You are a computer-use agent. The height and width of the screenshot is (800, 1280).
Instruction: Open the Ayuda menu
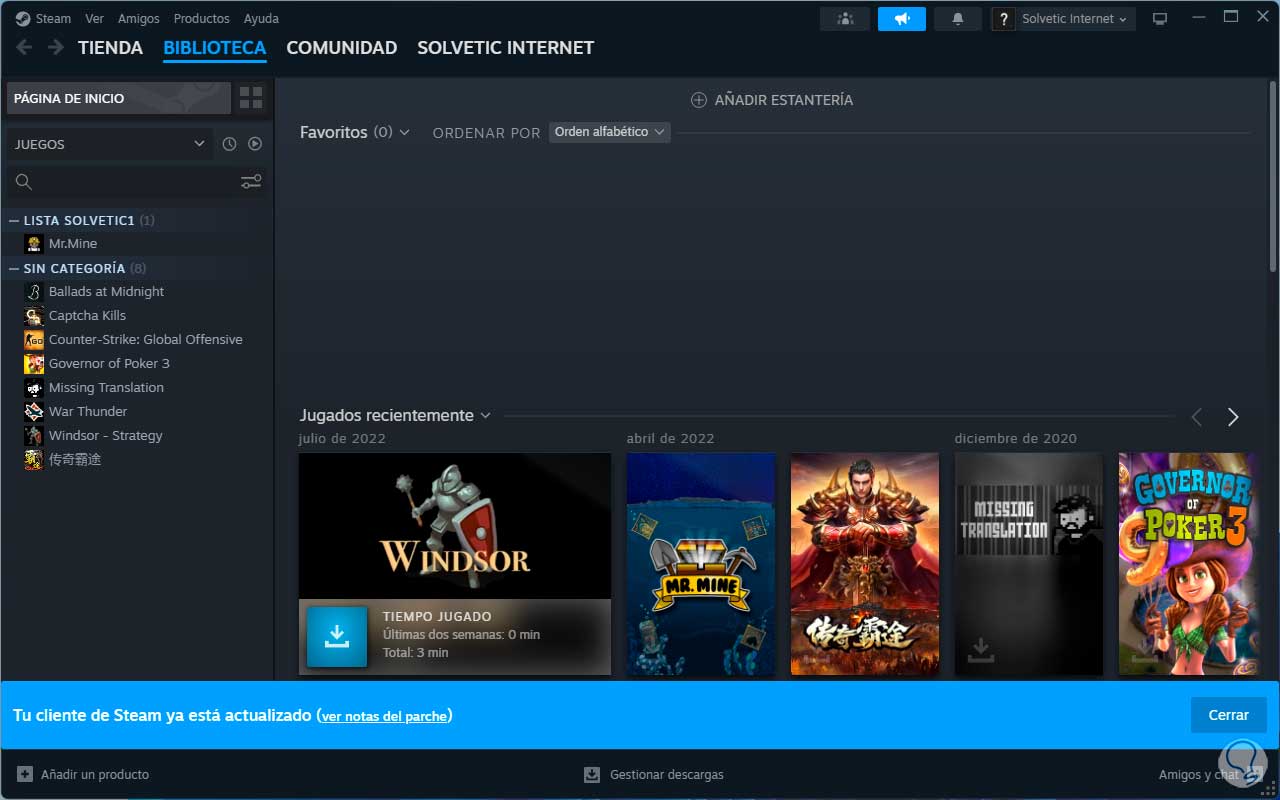261,18
